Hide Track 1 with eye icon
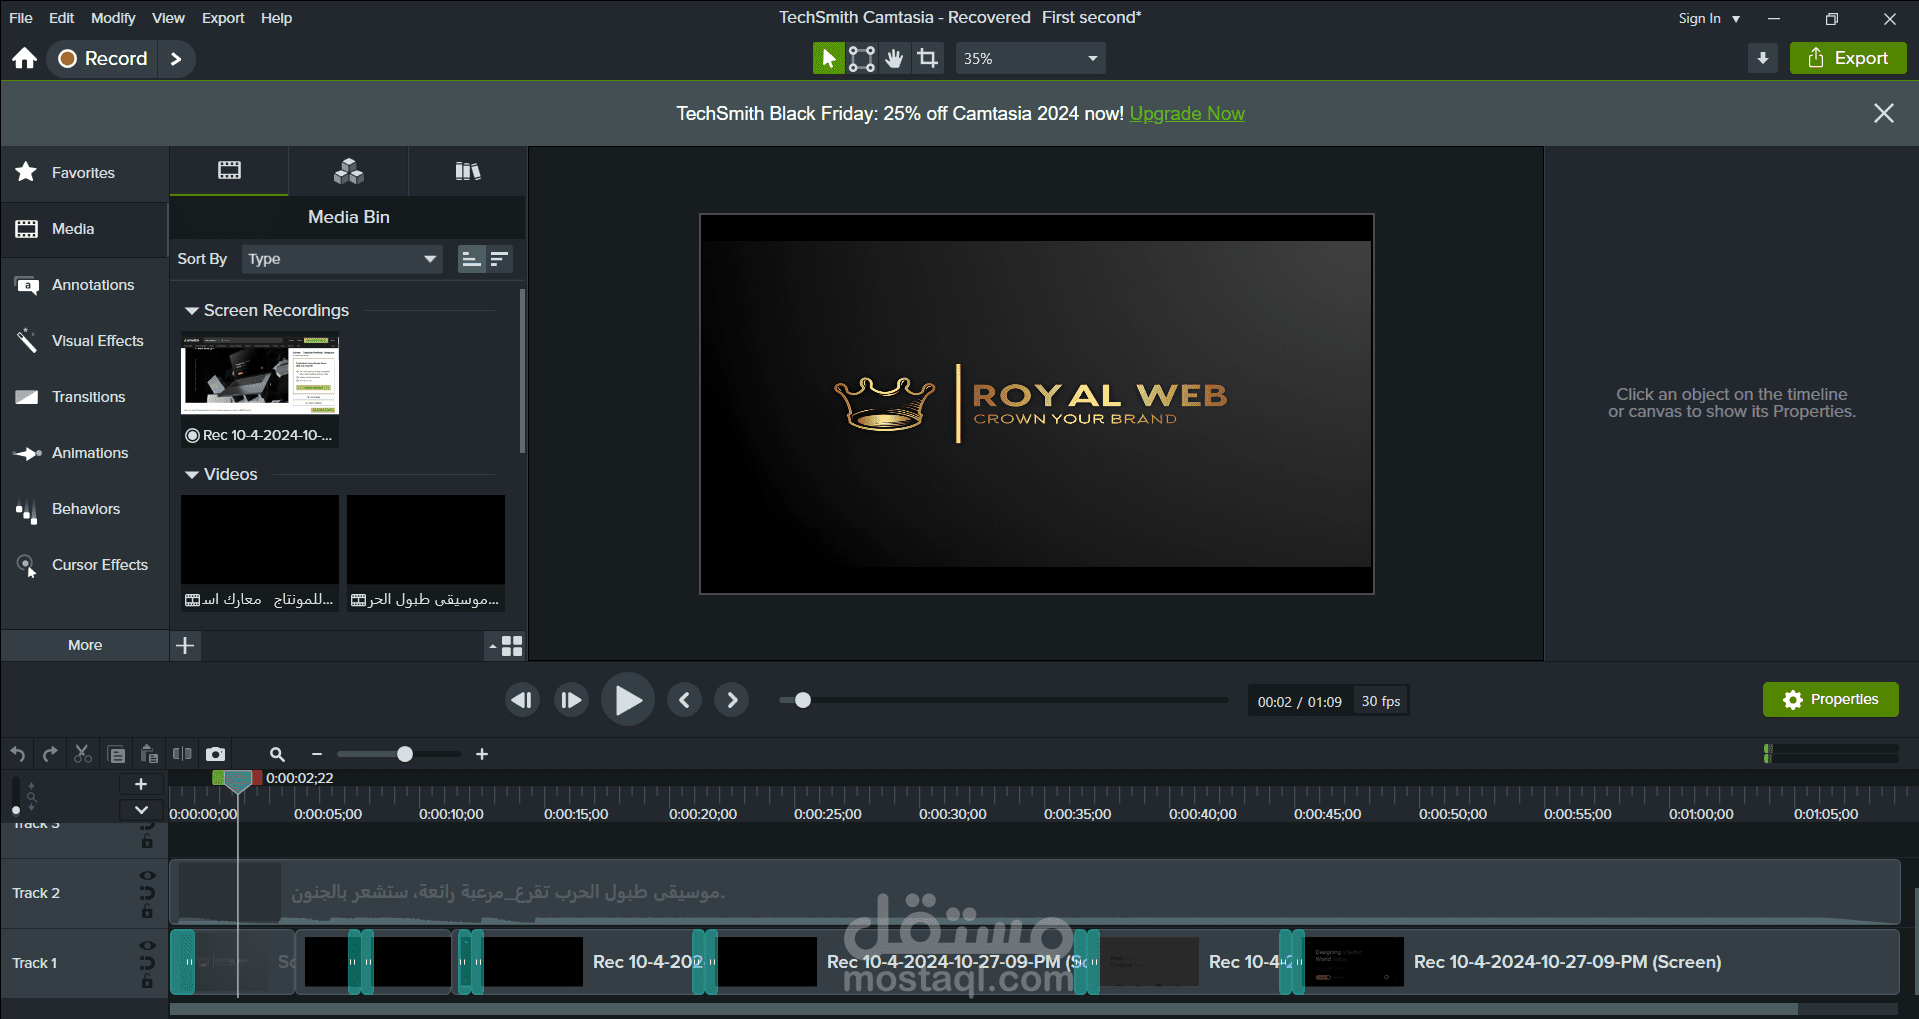The width and height of the screenshot is (1919, 1019). 147,946
